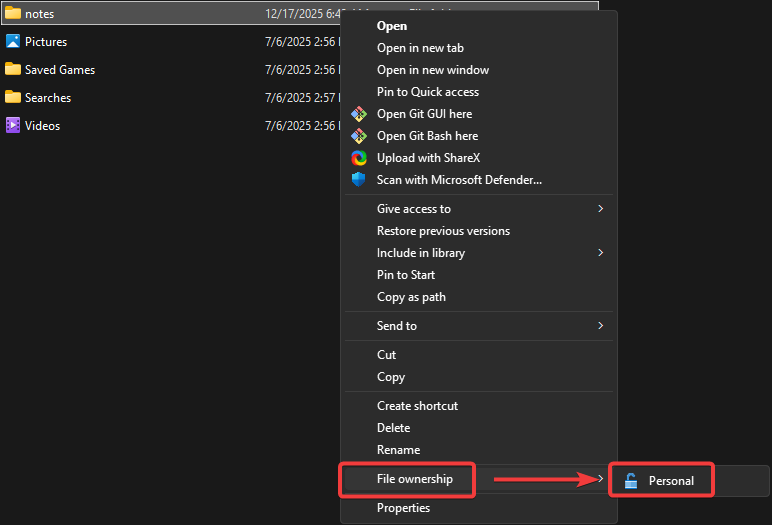Select the Searches folder row

click(48, 98)
